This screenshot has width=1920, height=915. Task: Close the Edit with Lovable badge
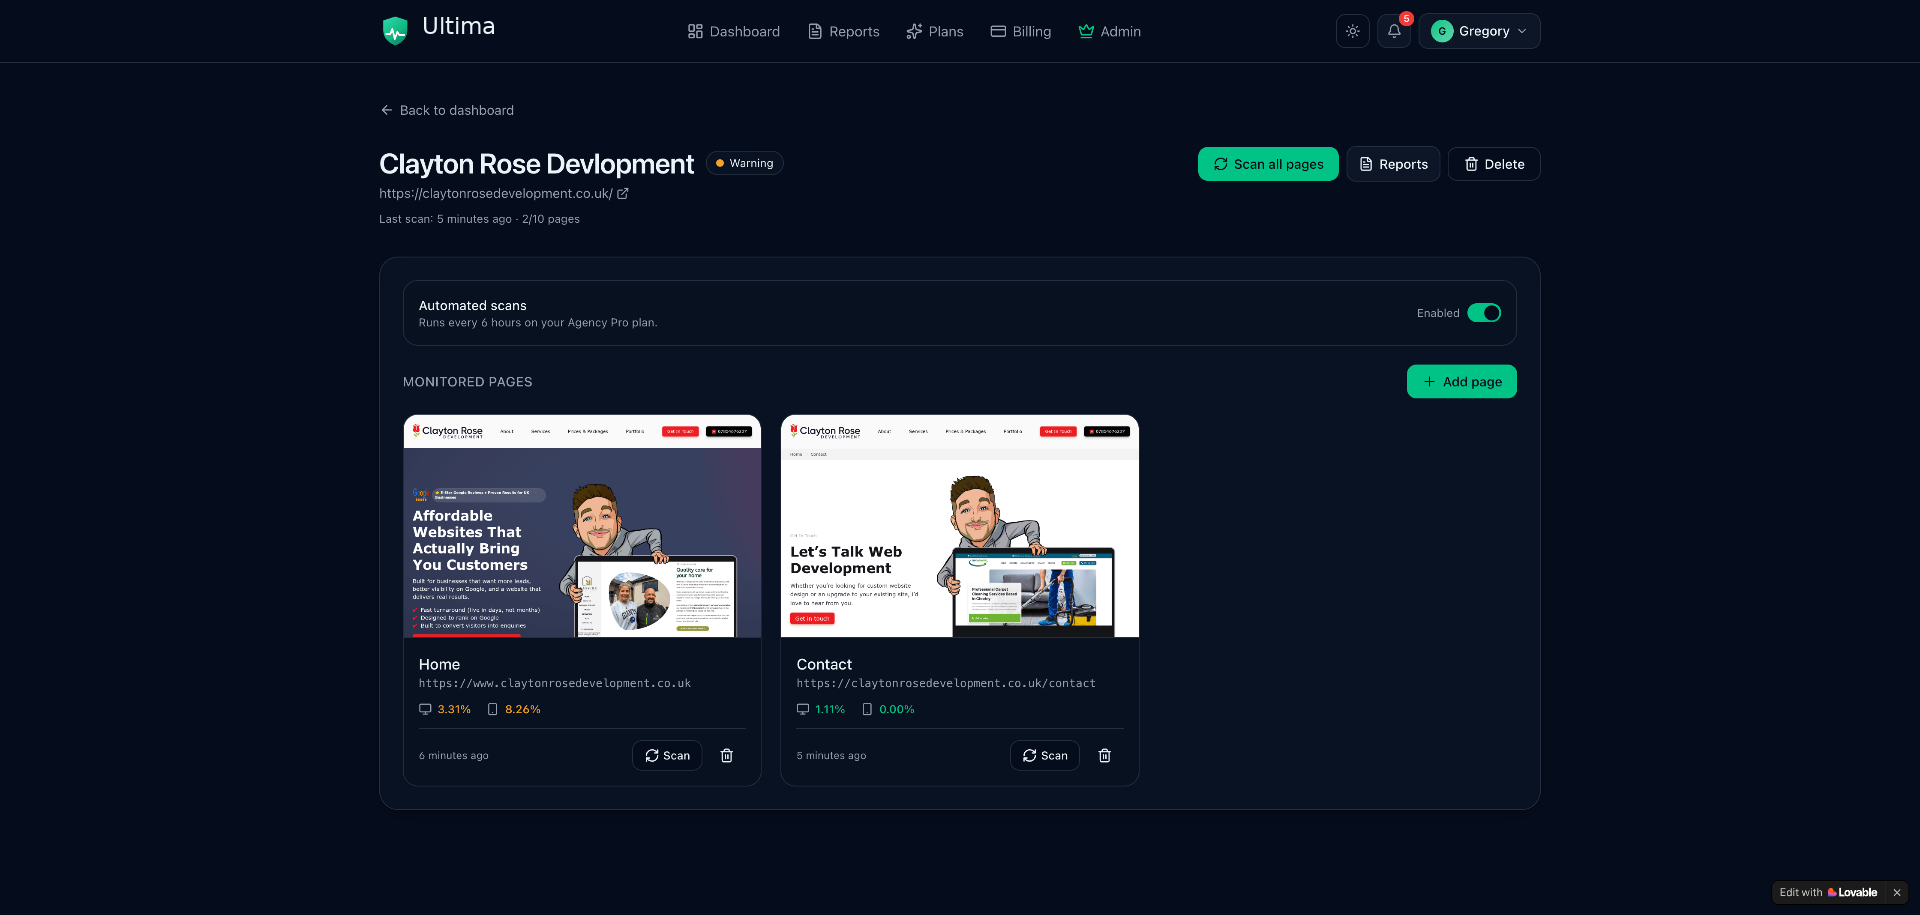coord(1897,893)
